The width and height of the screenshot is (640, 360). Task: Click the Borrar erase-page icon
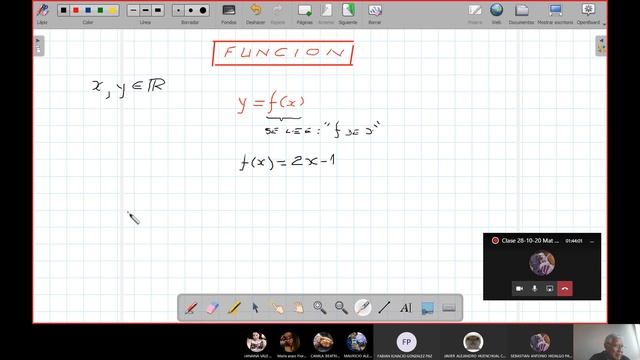375,10
